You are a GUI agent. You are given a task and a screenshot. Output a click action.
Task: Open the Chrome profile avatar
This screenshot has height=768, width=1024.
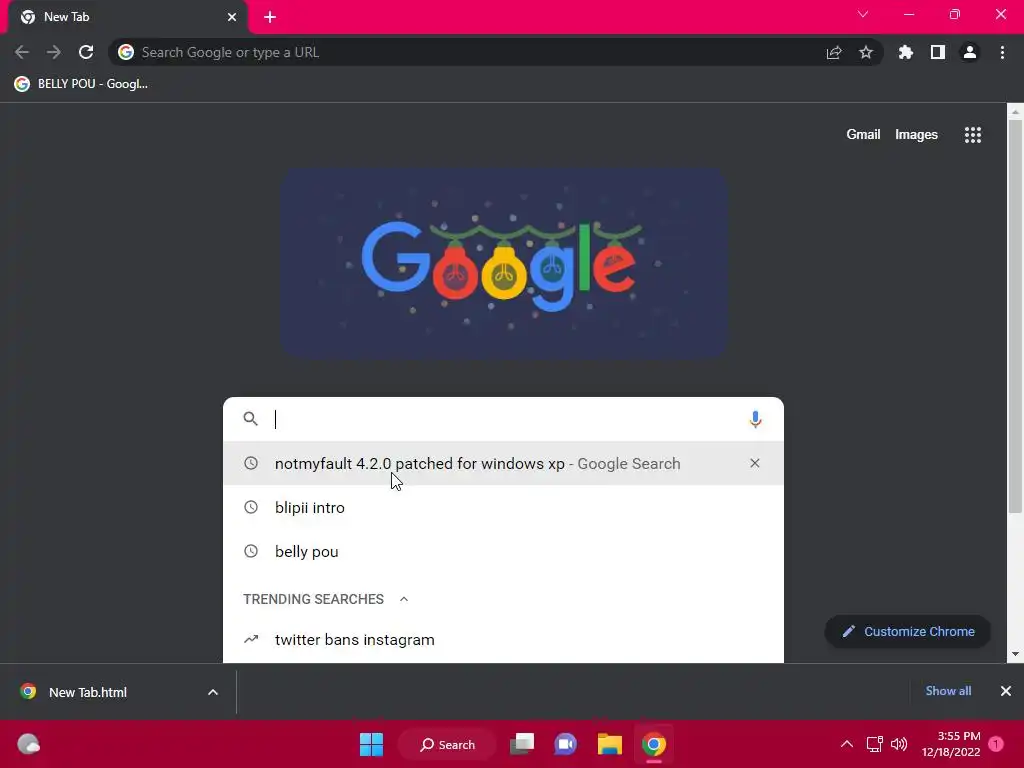coord(970,52)
